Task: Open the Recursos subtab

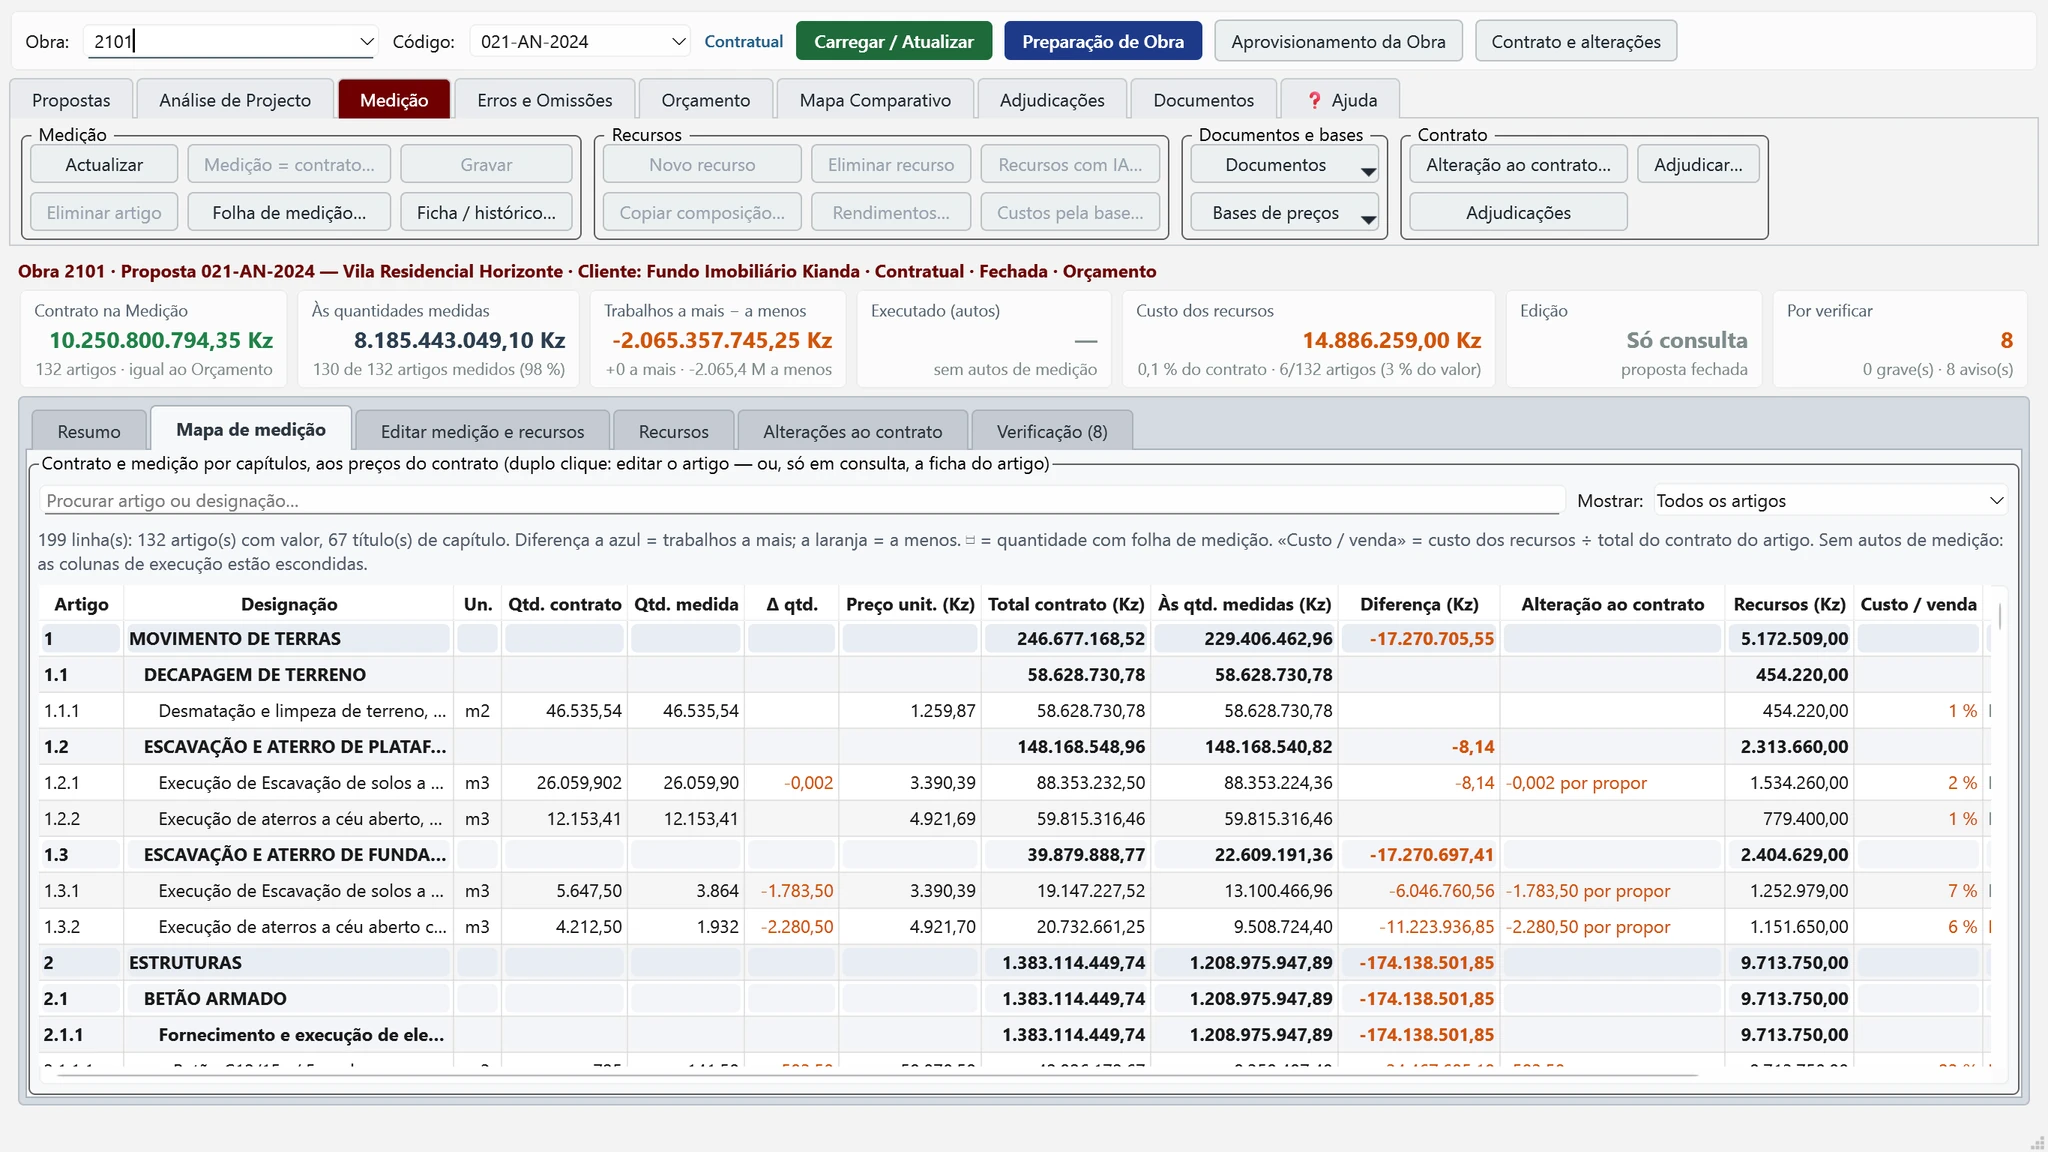Action: click(x=673, y=431)
